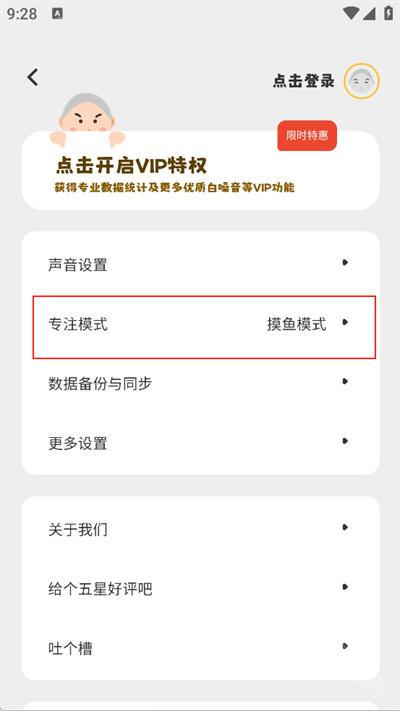
Task: Tap the battery status icon
Action: point(389,13)
